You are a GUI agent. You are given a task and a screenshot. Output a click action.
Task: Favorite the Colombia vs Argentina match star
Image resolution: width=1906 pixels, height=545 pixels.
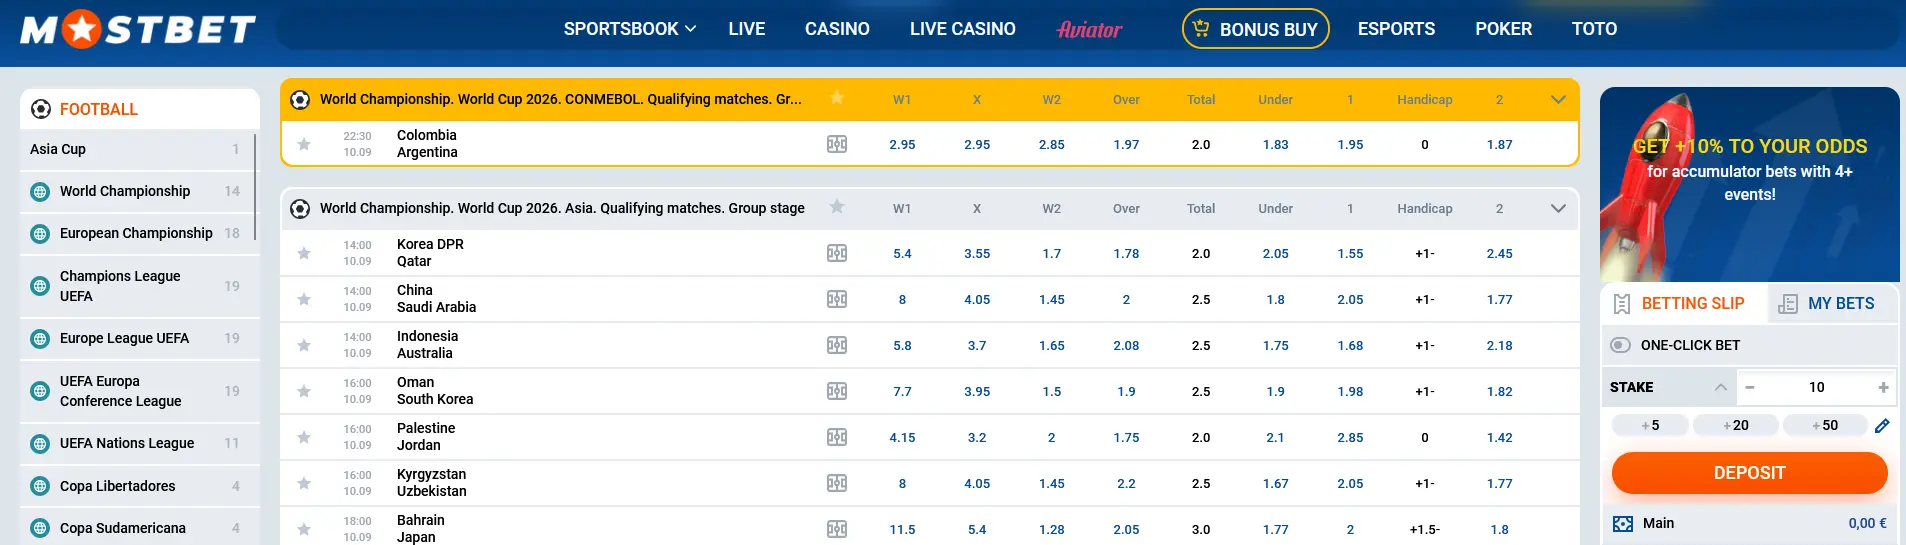pyautogui.click(x=304, y=145)
